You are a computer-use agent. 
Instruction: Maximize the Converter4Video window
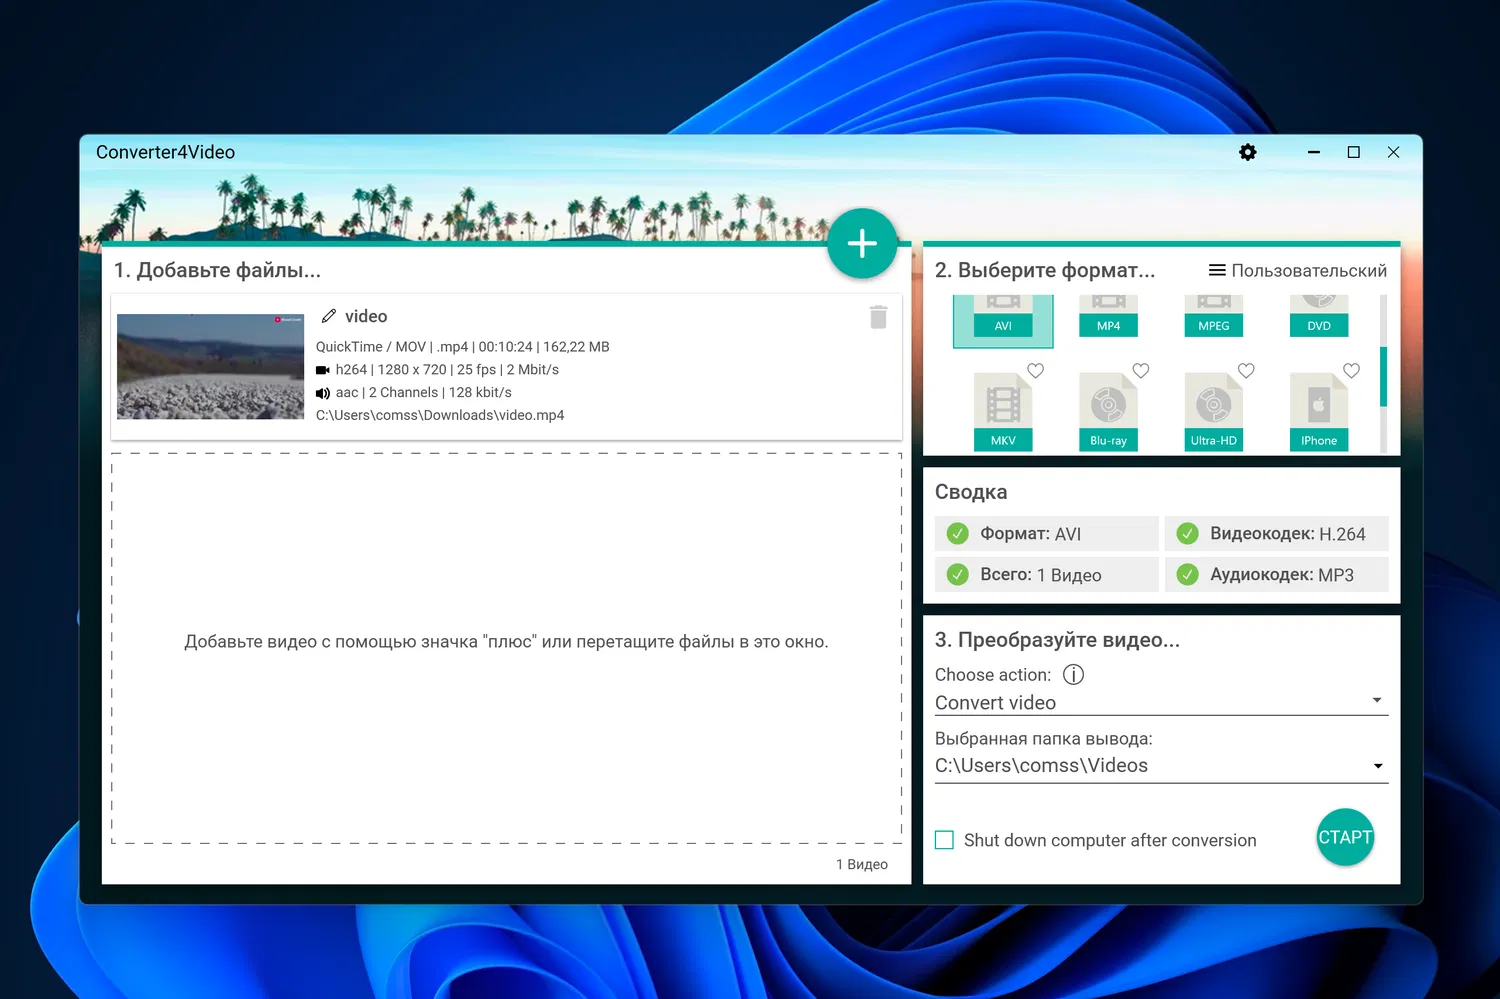(1354, 152)
